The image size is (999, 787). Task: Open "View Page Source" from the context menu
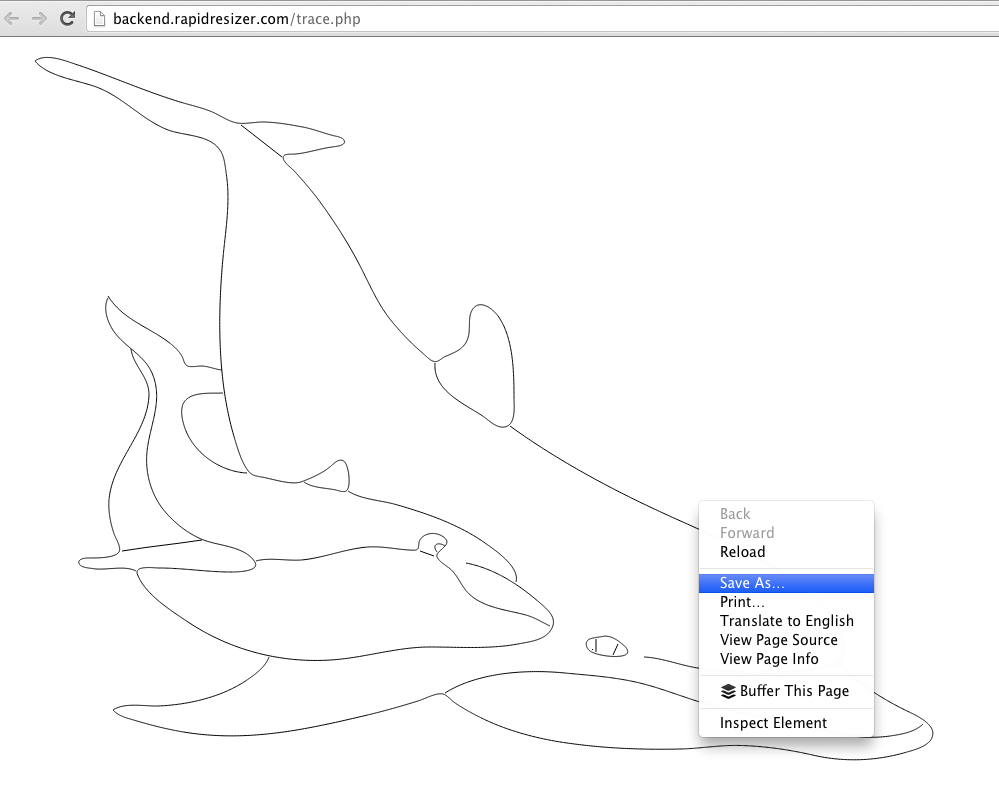(x=778, y=640)
